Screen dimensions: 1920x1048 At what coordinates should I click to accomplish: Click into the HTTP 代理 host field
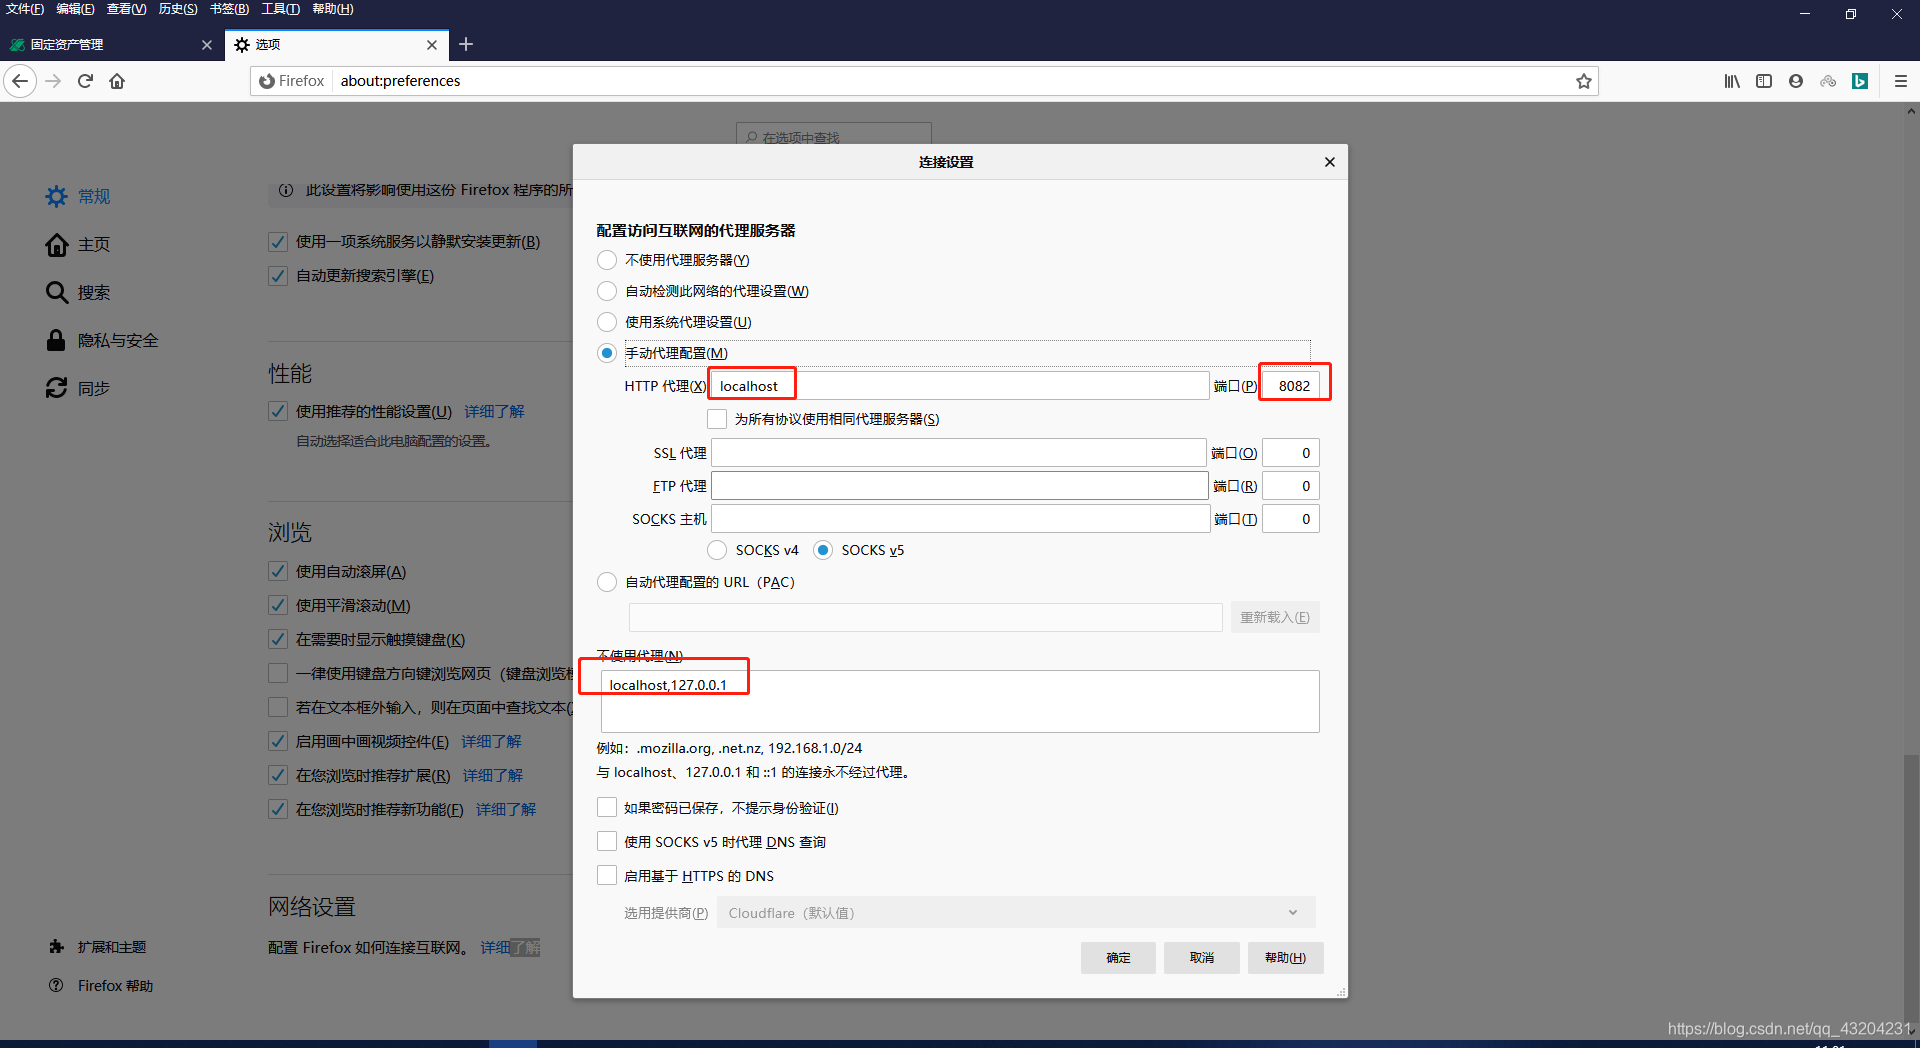coord(960,386)
